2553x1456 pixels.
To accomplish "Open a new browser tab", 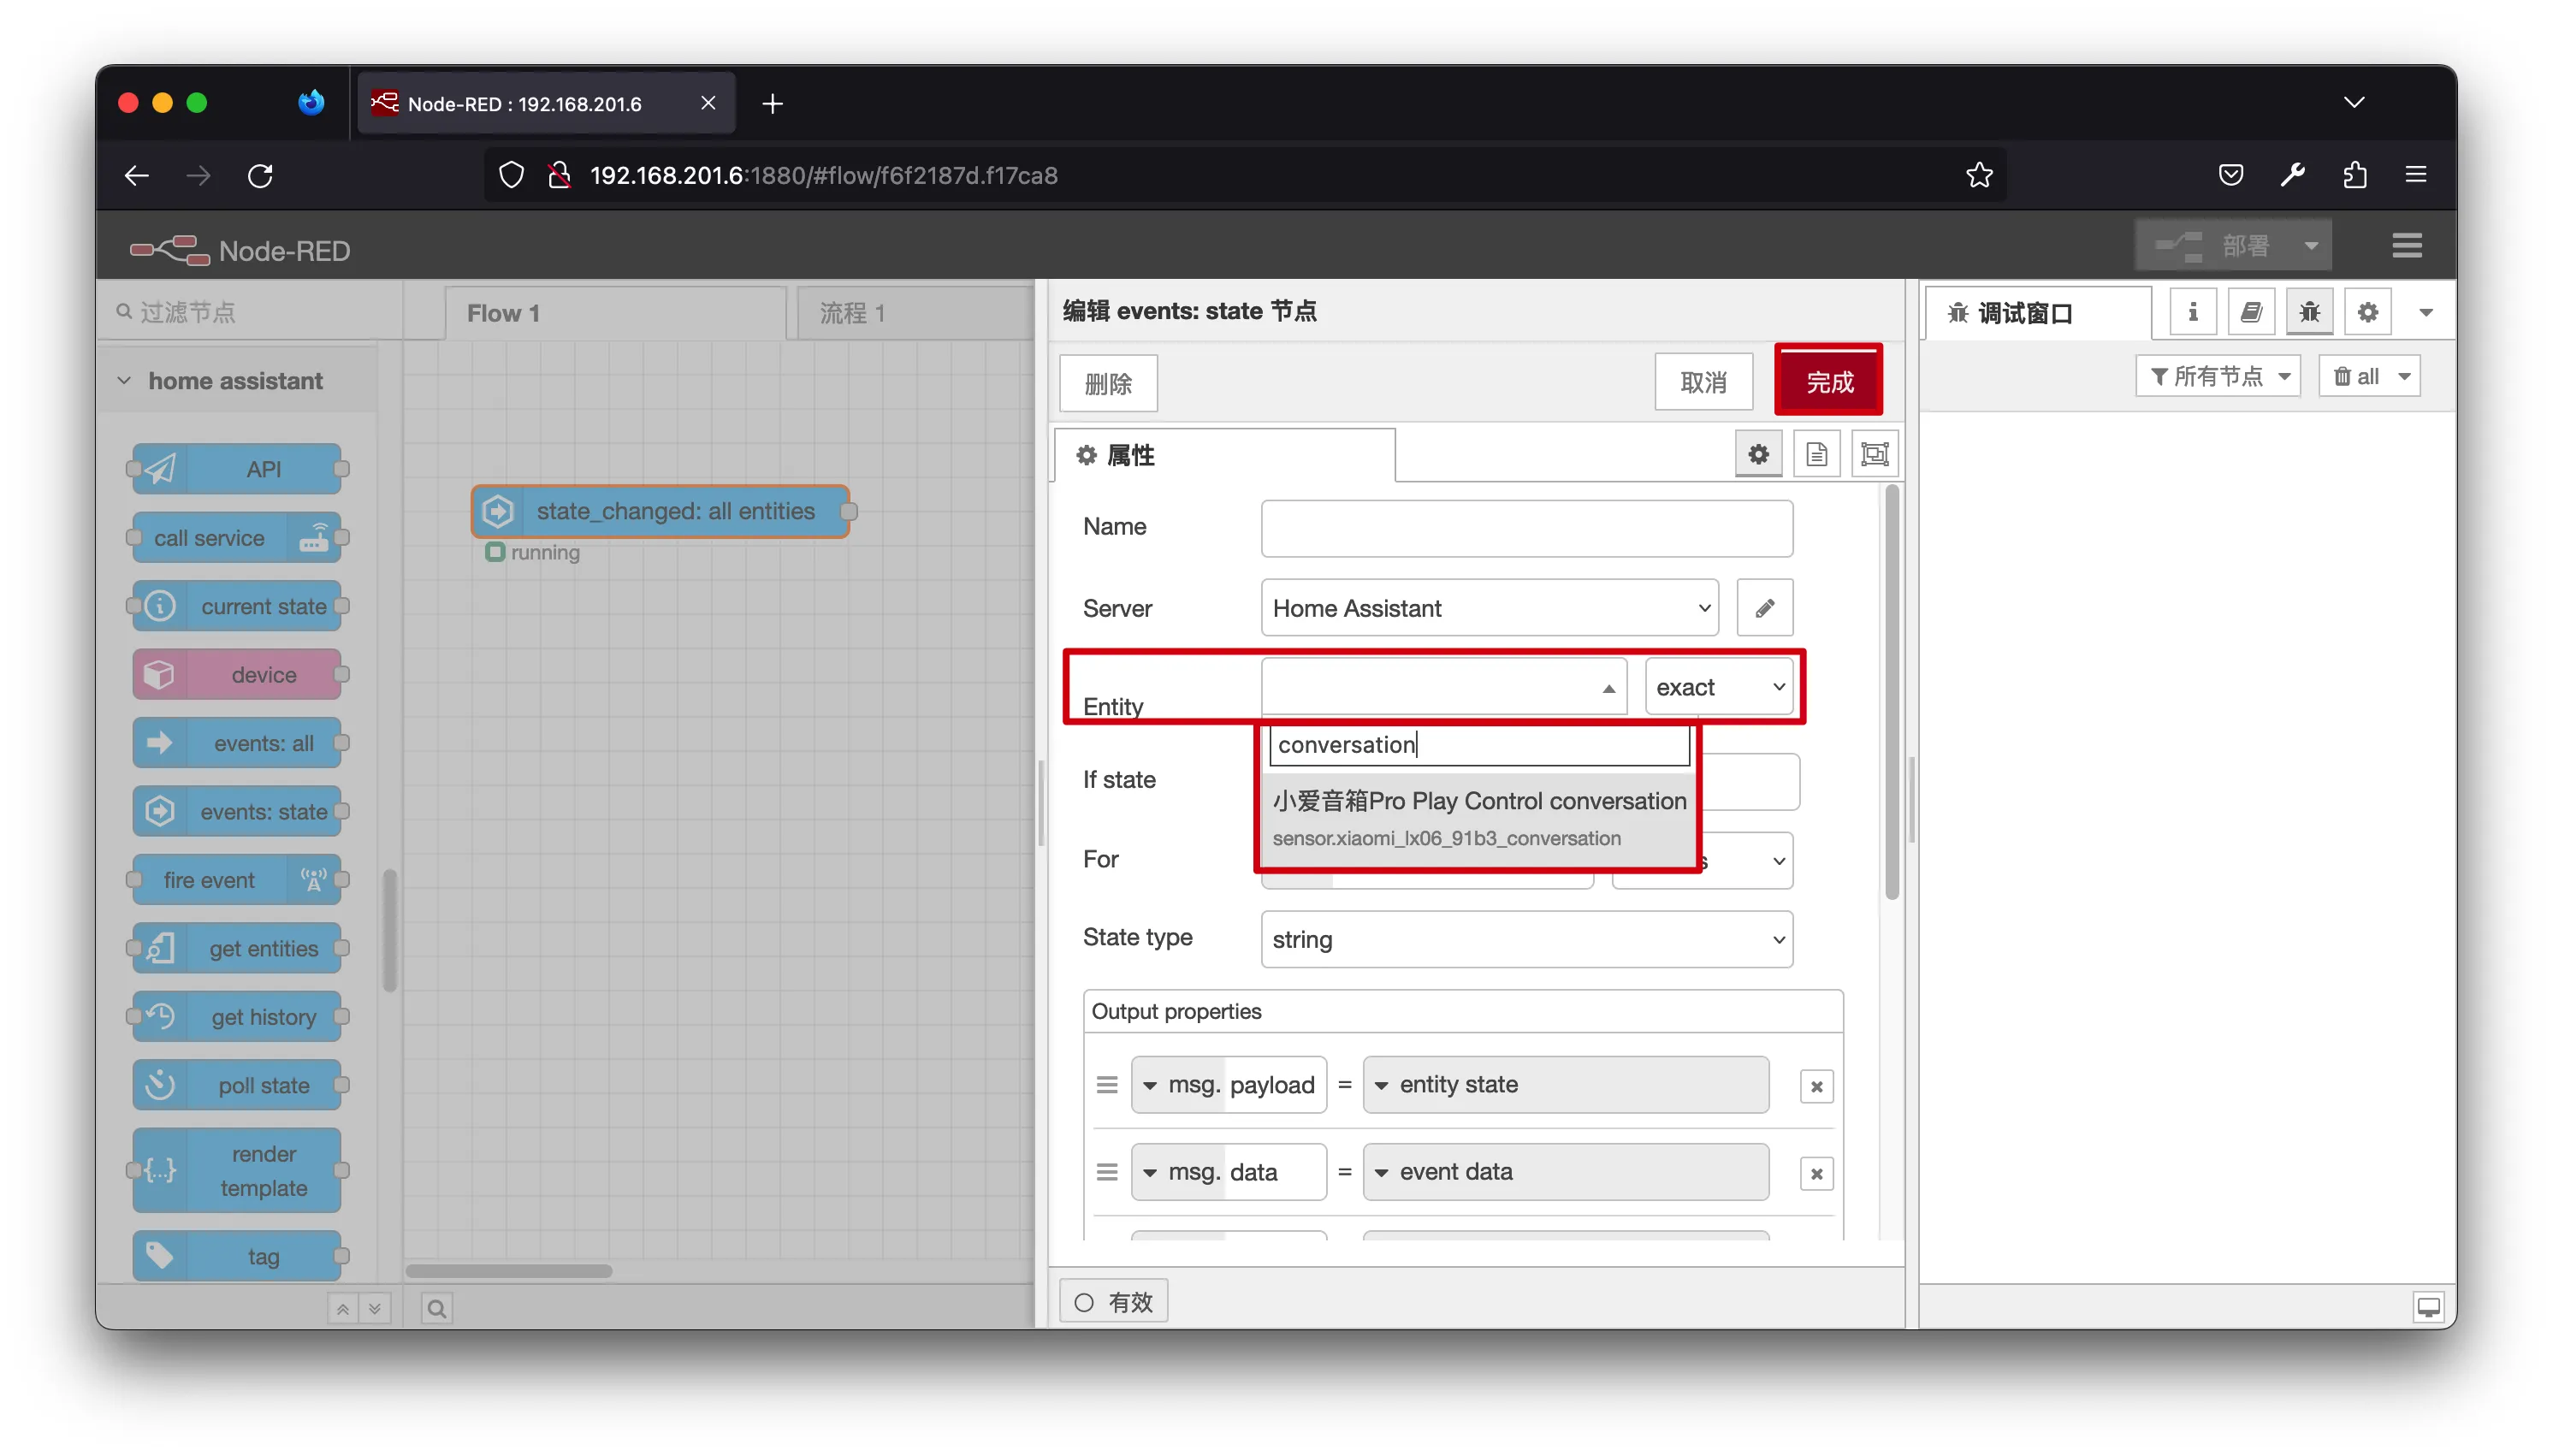I will (772, 104).
